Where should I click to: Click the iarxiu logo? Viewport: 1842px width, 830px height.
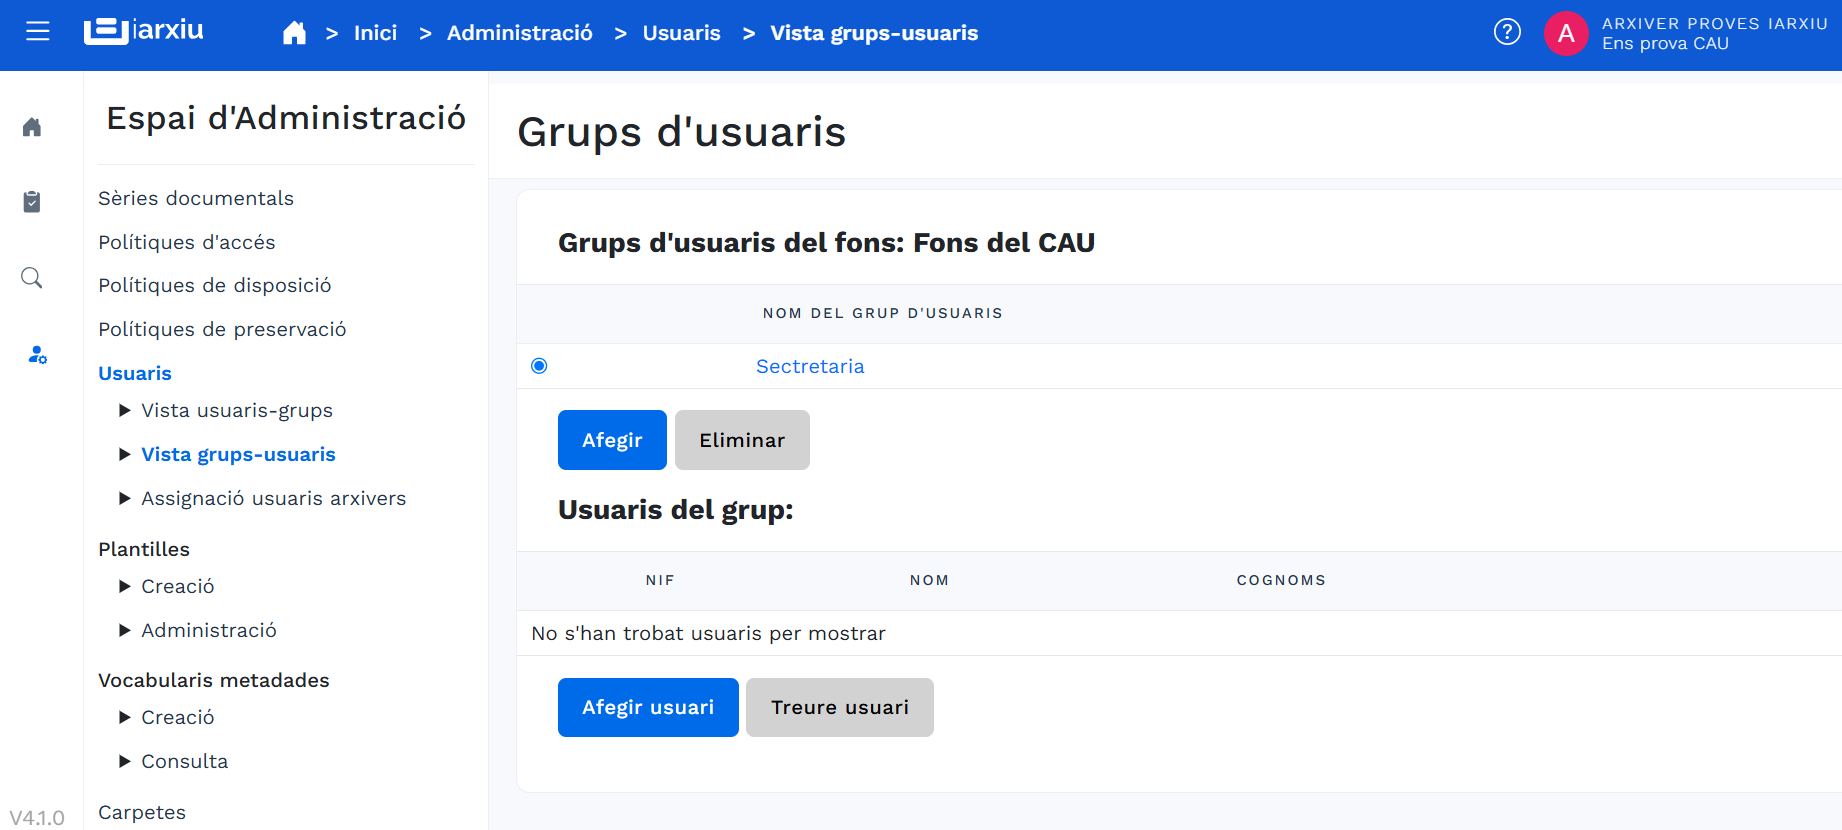[x=144, y=31]
